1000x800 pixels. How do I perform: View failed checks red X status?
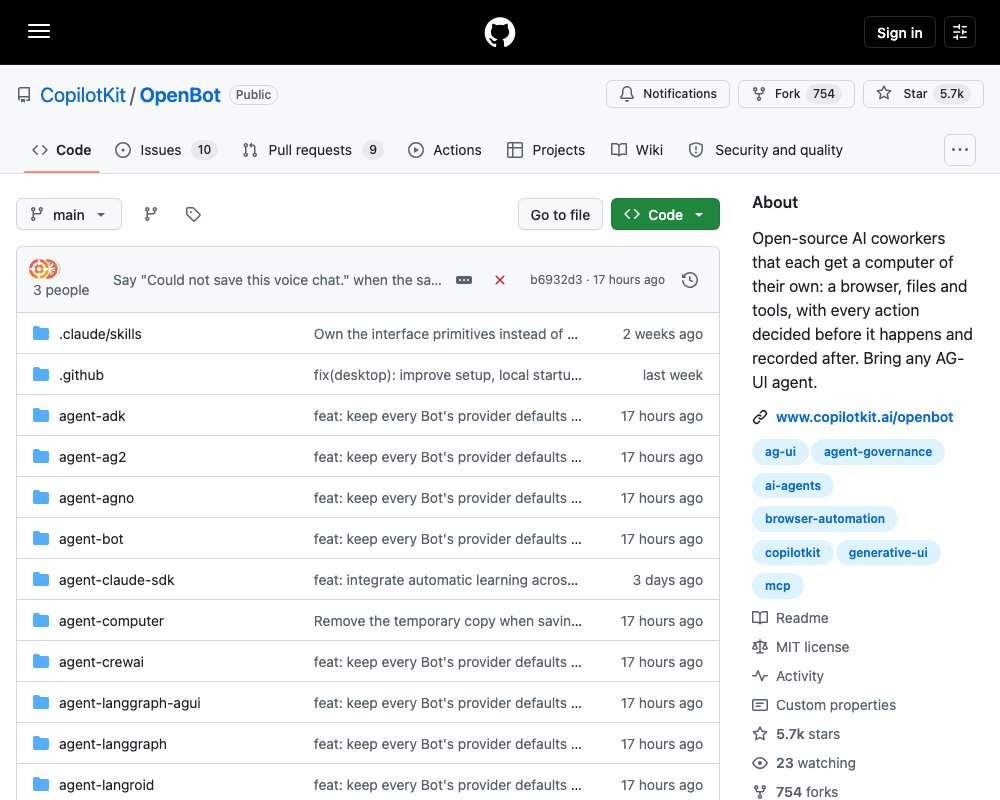(x=500, y=280)
